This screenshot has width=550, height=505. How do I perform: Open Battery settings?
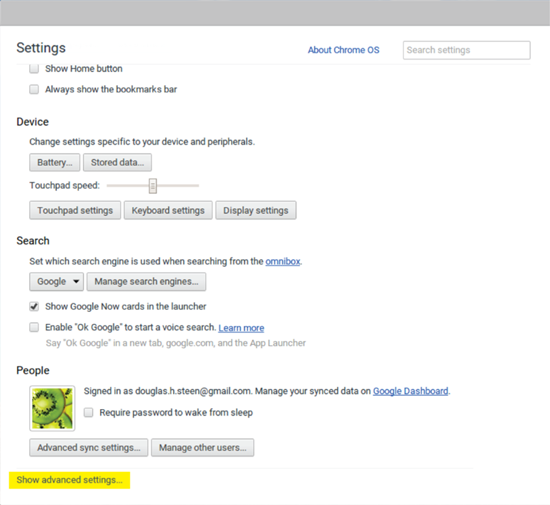pyautogui.click(x=55, y=162)
